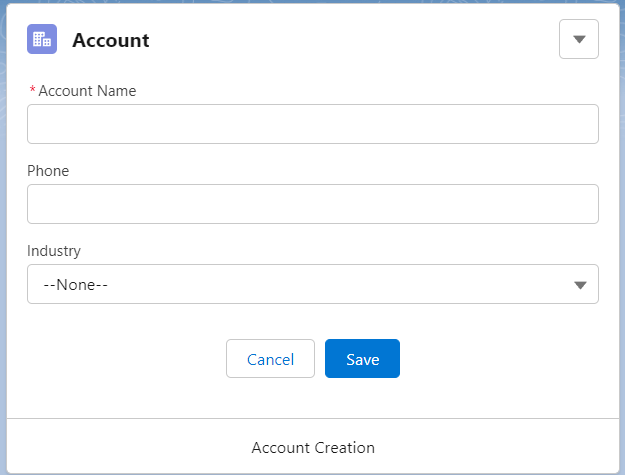The image size is (625, 475).
Task: Click blank space between Industry and buttons
Action: [x=313, y=321]
